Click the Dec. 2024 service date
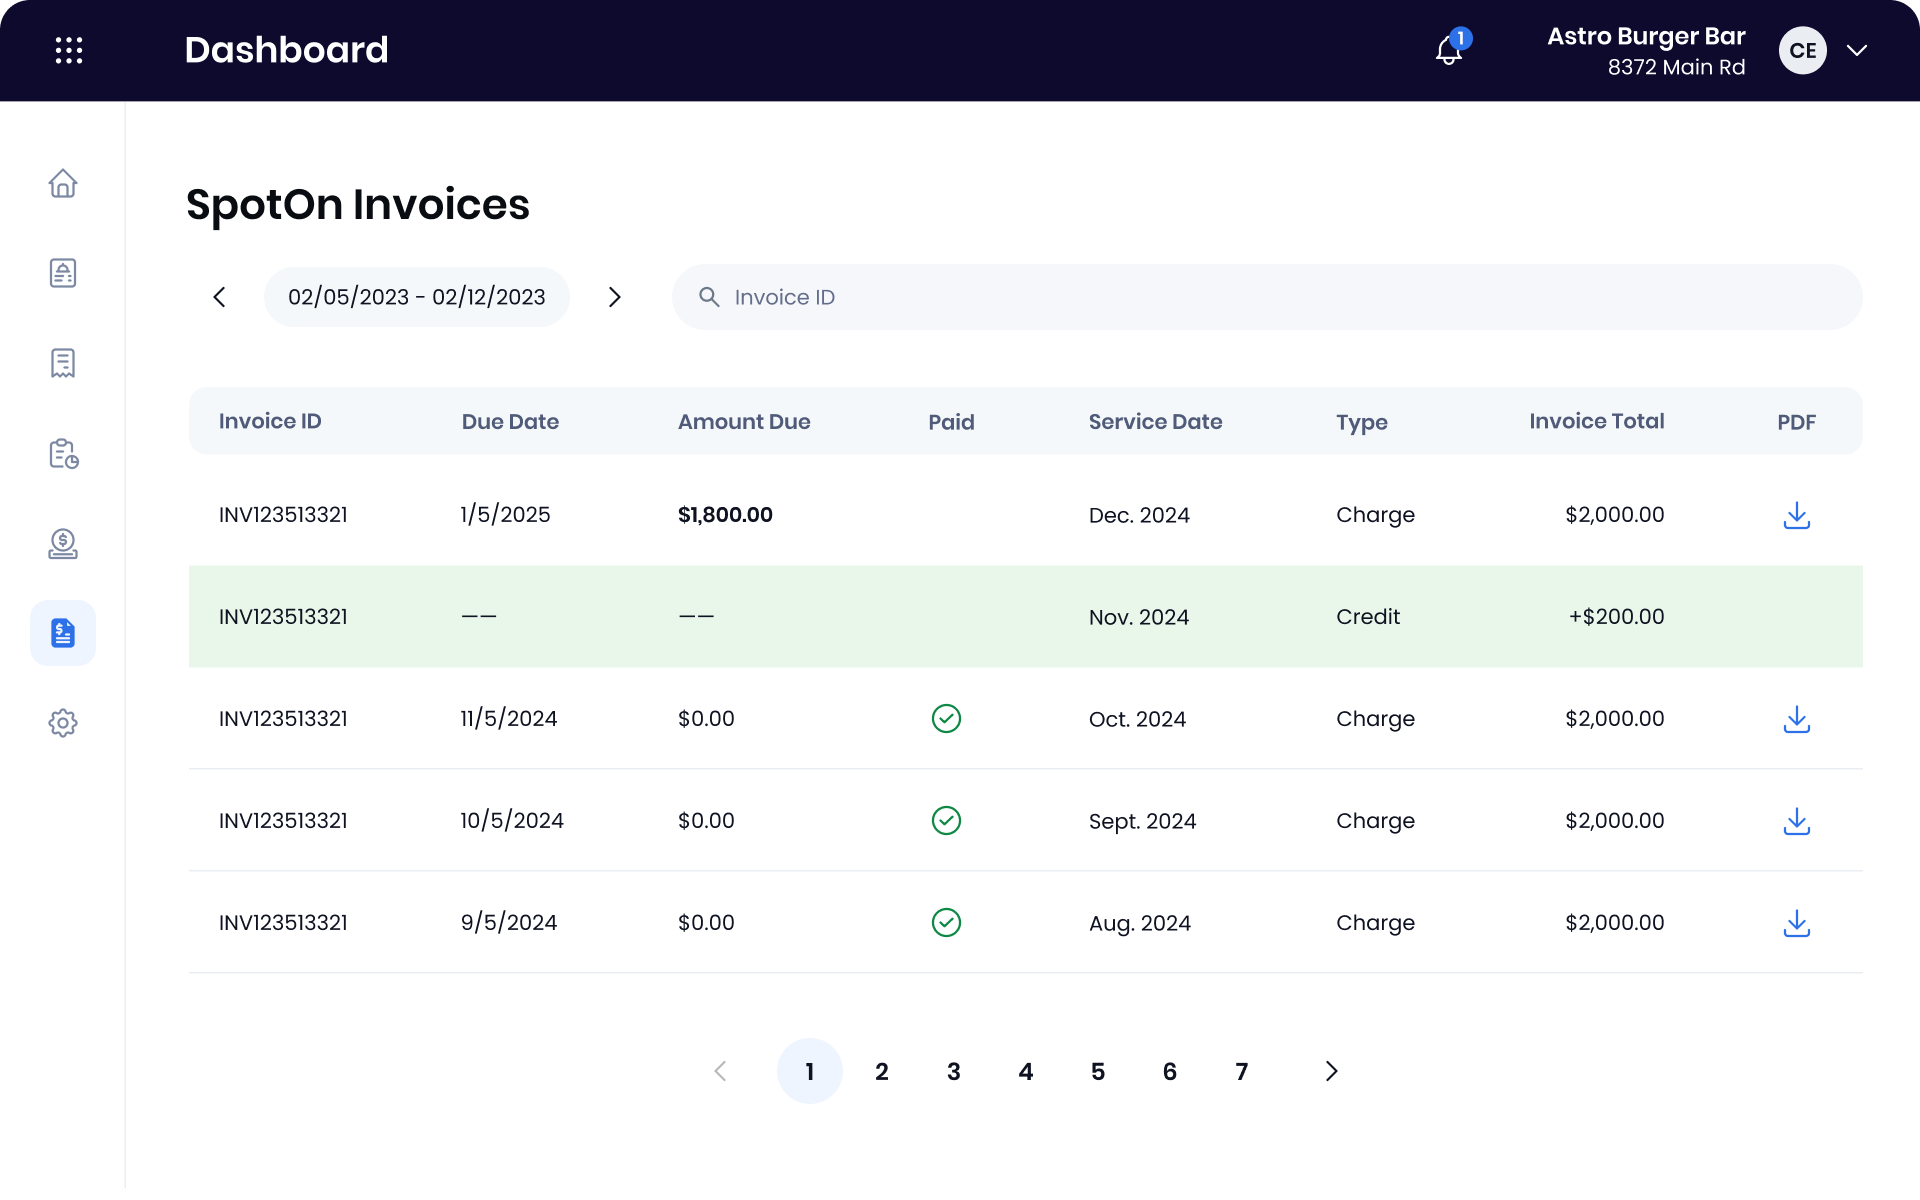The height and width of the screenshot is (1200, 1920). 1139,515
